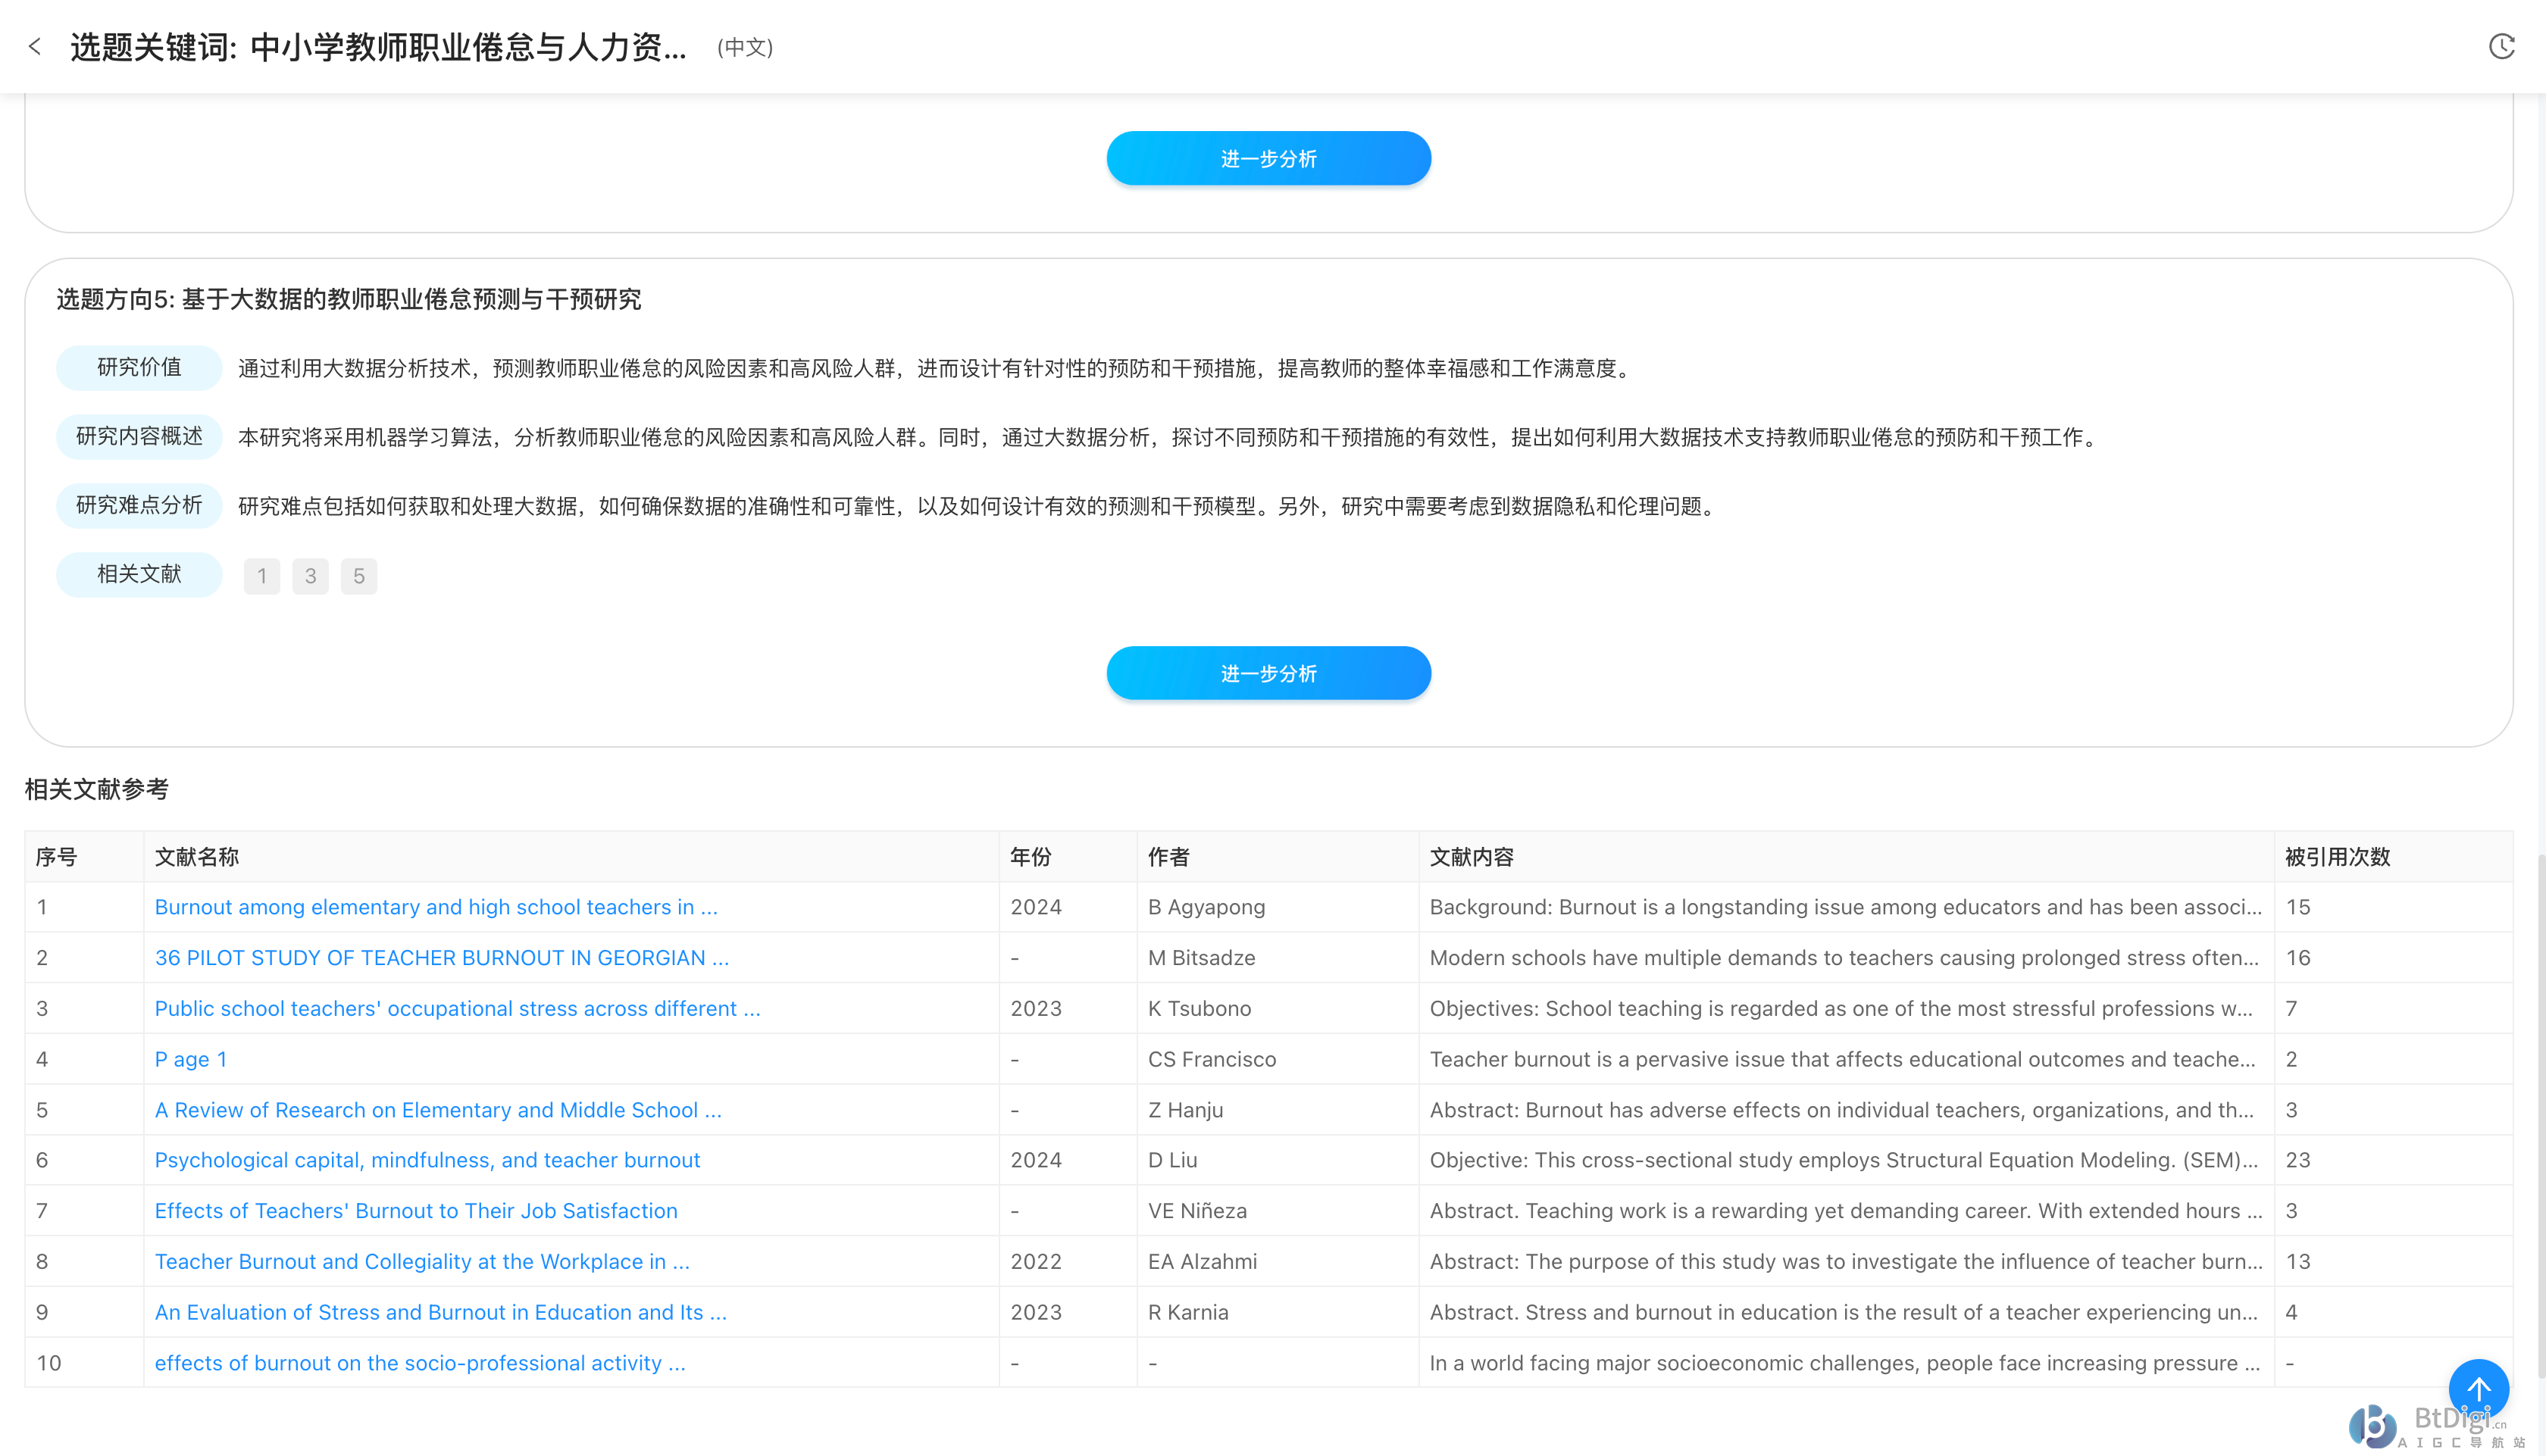Click the back arrow at top left
Viewport: 2546px width, 1456px height.
pos(36,46)
